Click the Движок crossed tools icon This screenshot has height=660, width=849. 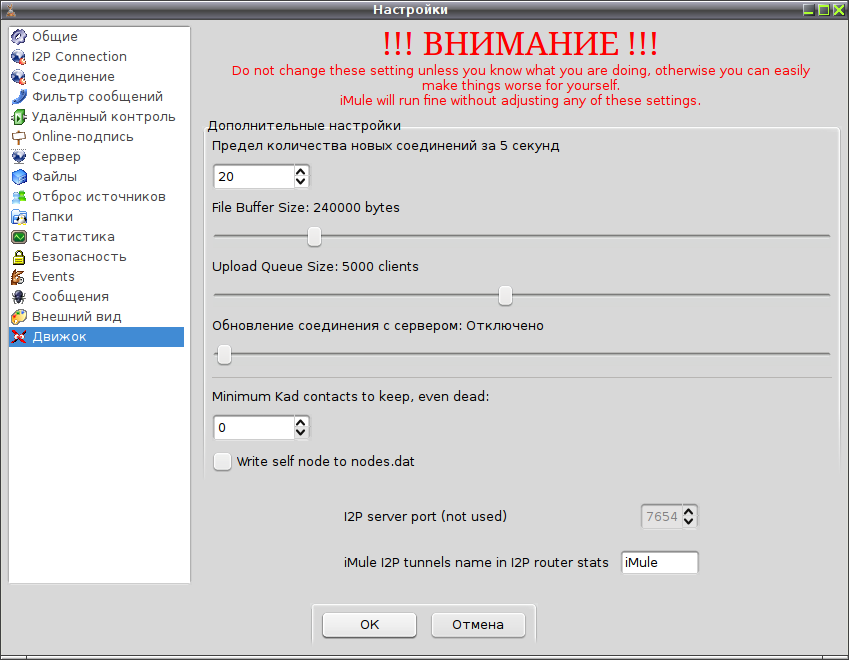(x=18, y=337)
